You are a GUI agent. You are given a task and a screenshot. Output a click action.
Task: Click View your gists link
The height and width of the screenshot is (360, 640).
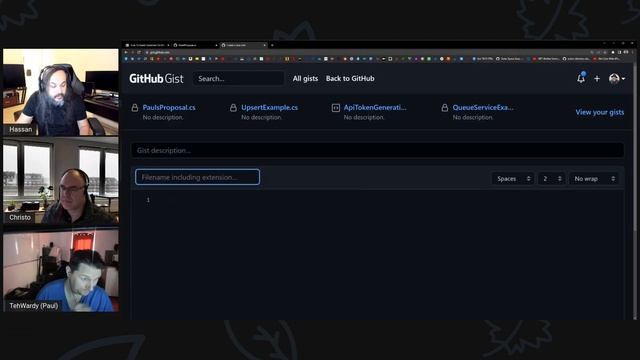pyautogui.click(x=600, y=112)
